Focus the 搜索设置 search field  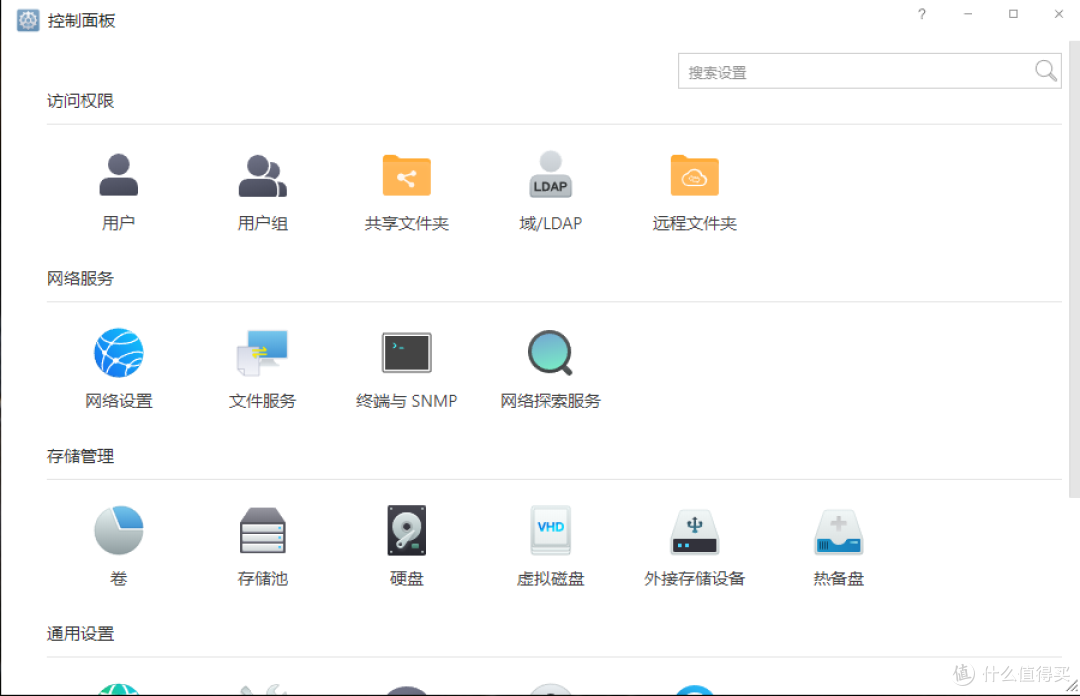[x=869, y=71]
